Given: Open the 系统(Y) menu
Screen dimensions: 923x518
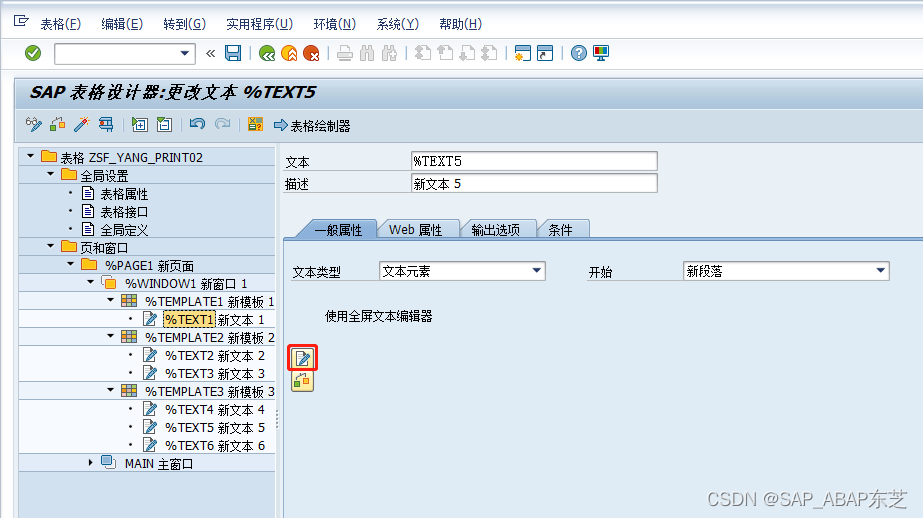Looking at the screenshot, I should (x=397, y=24).
